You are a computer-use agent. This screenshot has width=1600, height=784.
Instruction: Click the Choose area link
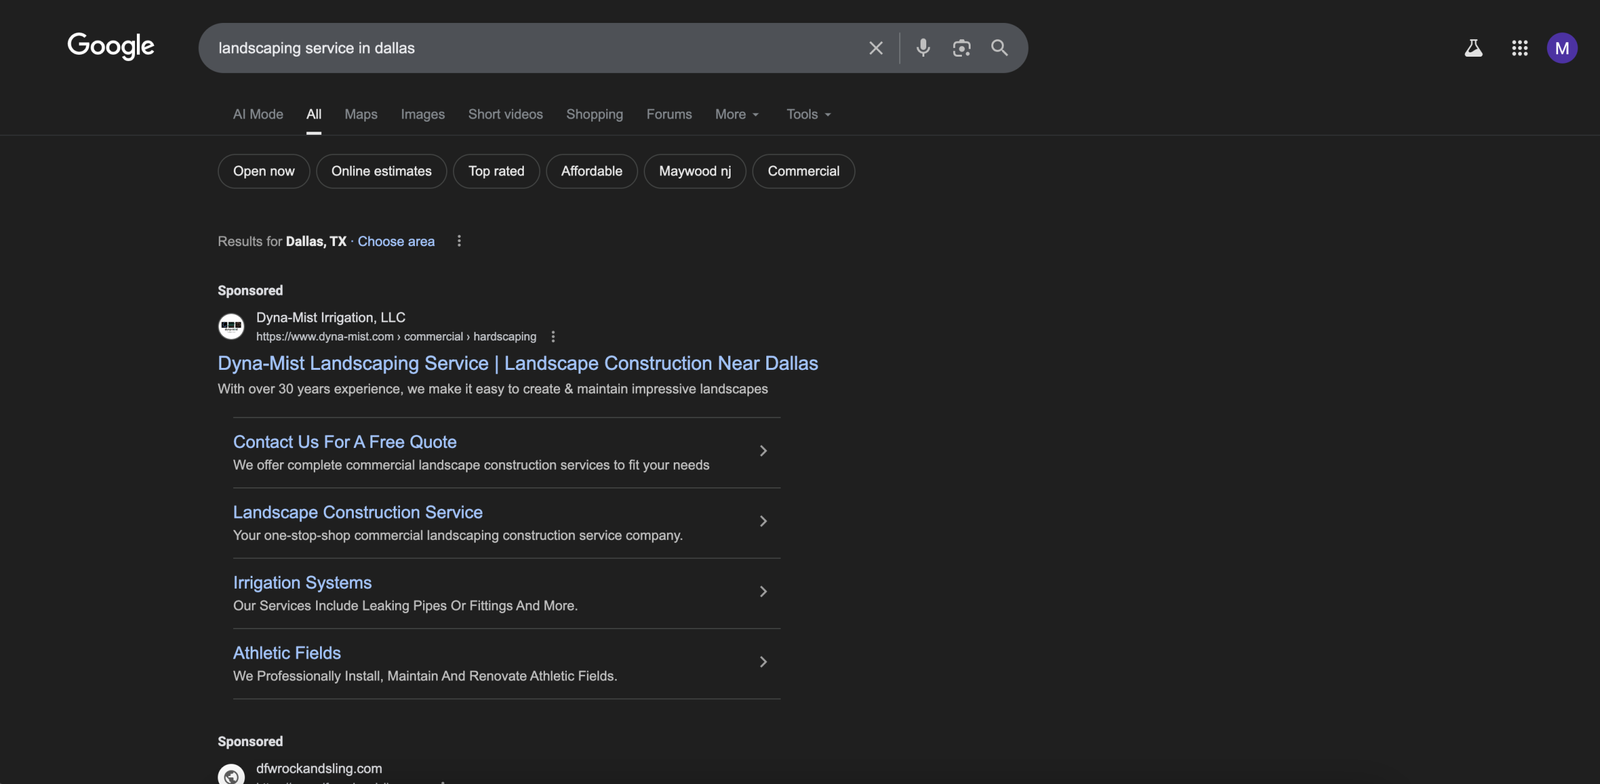coord(396,241)
